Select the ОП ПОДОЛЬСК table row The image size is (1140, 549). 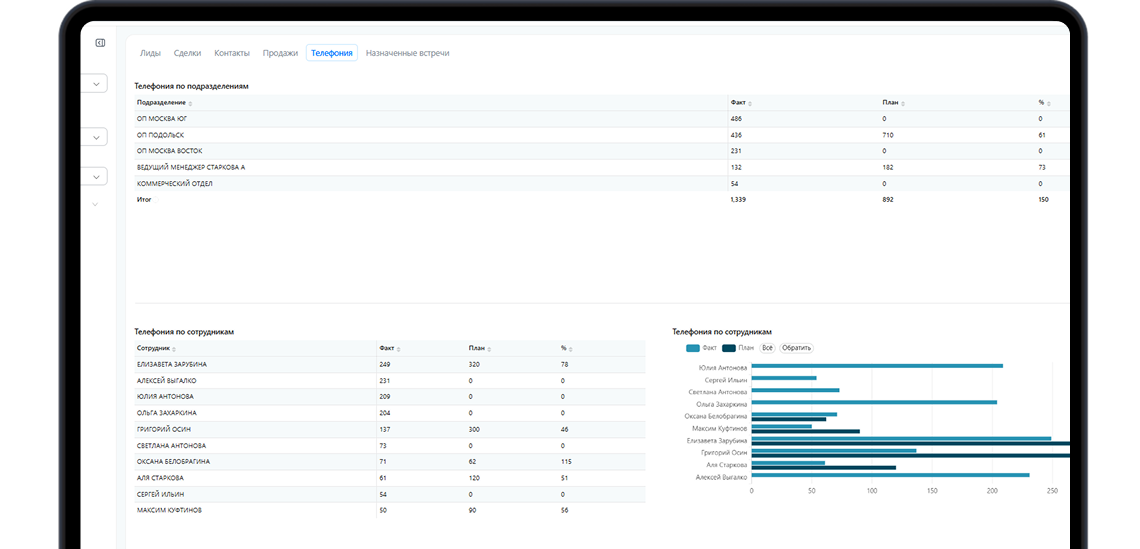pos(601,135)
